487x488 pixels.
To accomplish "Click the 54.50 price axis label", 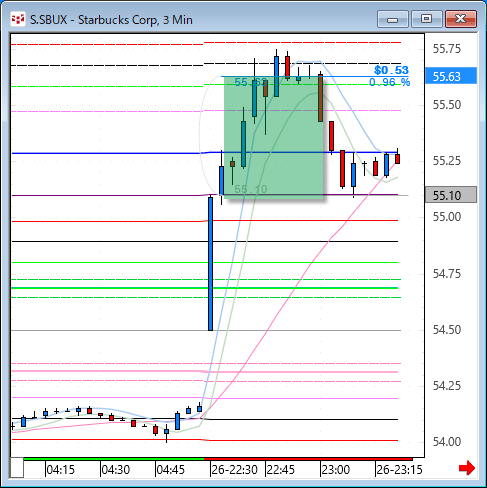I will click(447, 330).
